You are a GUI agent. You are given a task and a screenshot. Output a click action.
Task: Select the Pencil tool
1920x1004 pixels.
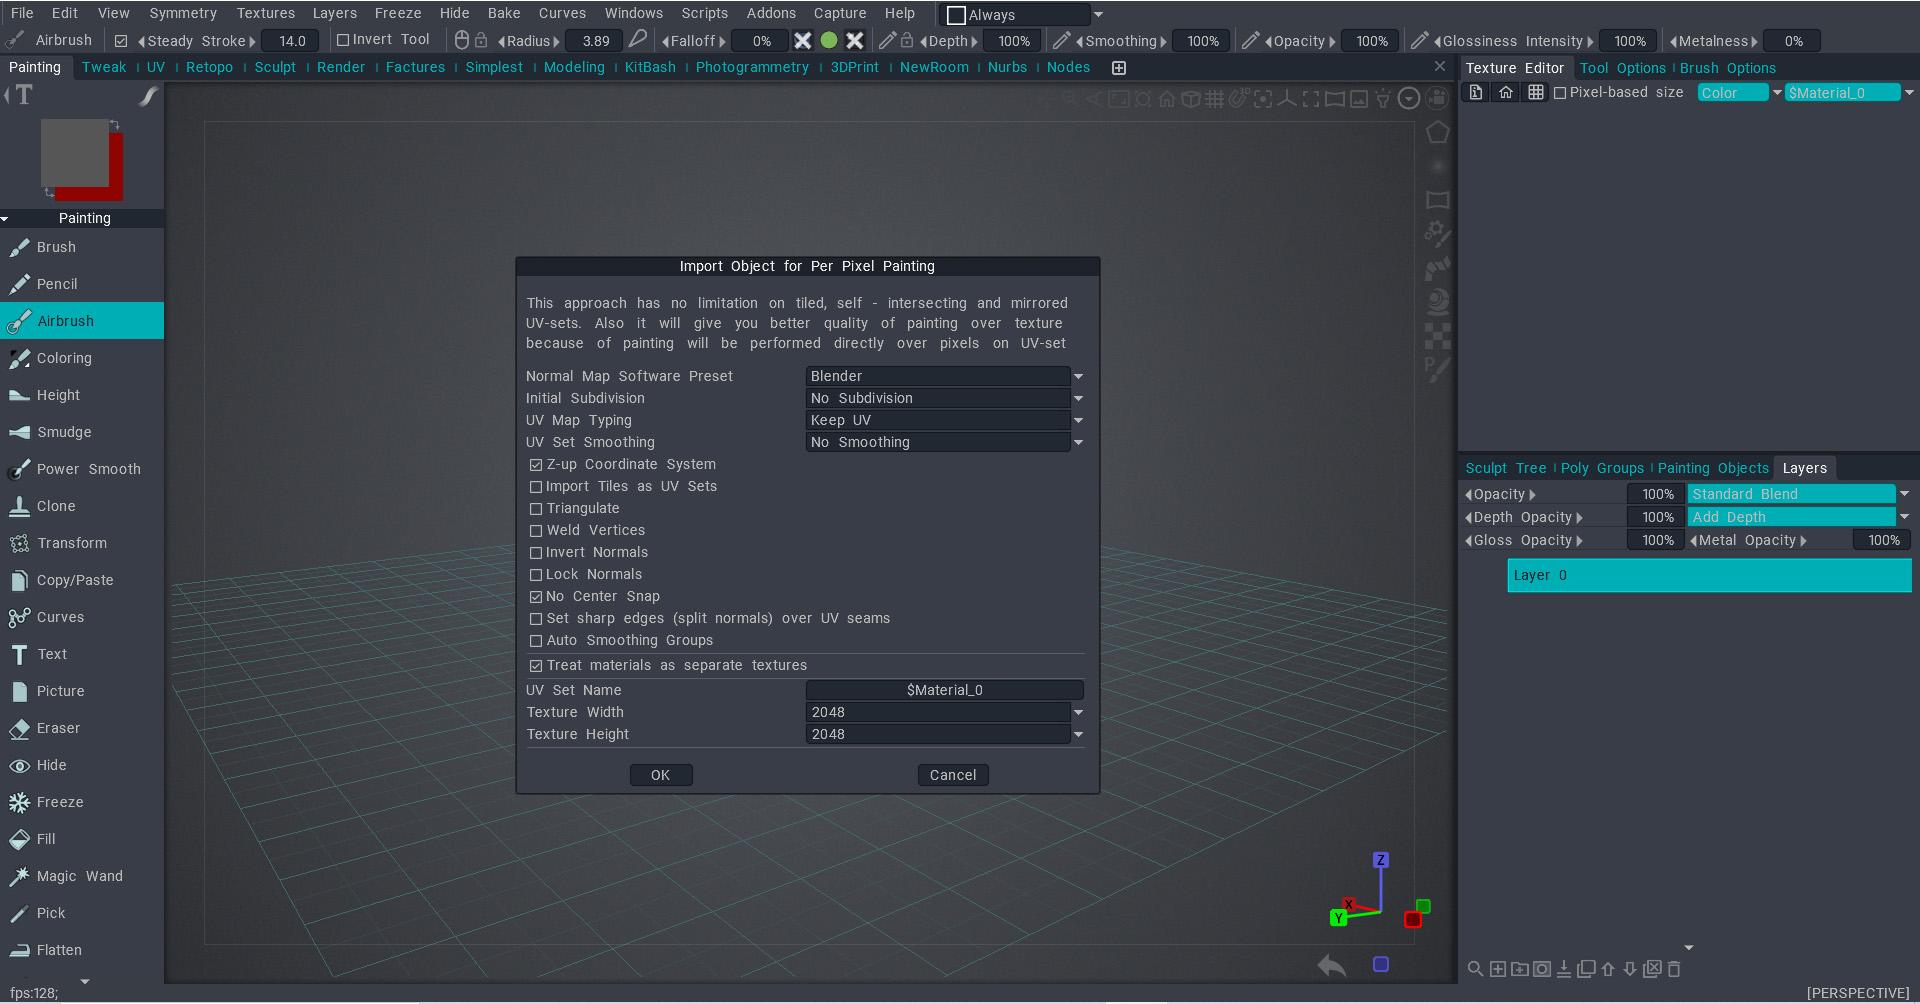click(56, 284)
